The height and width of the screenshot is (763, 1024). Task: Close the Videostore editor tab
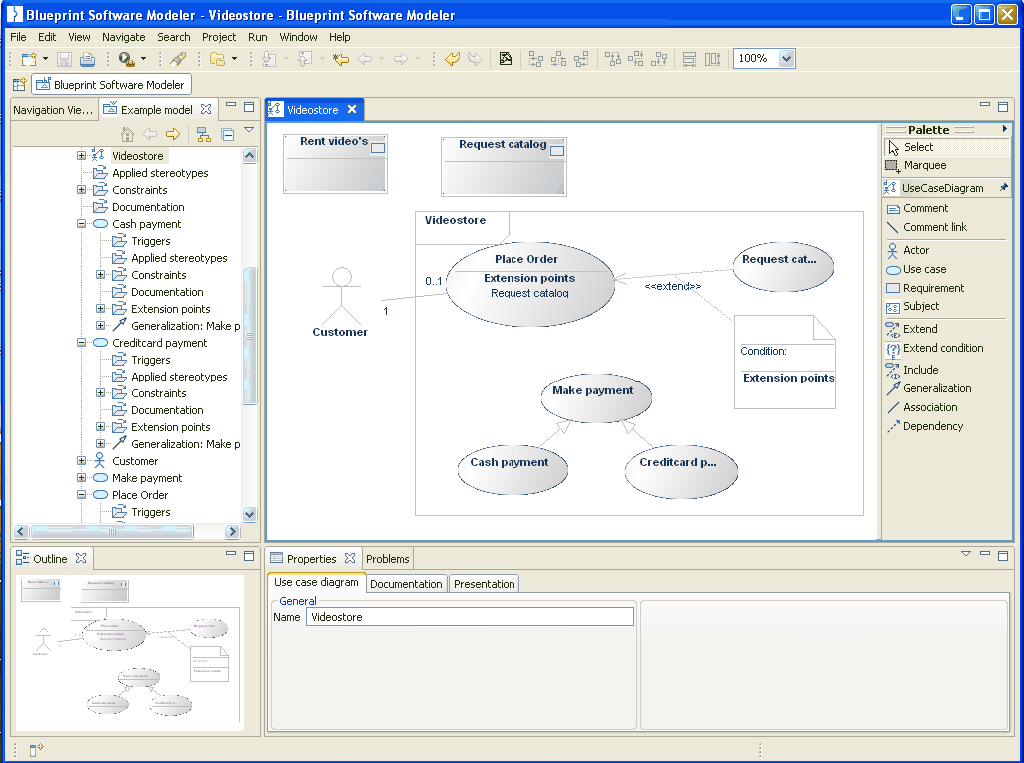(x=351, y=110)
